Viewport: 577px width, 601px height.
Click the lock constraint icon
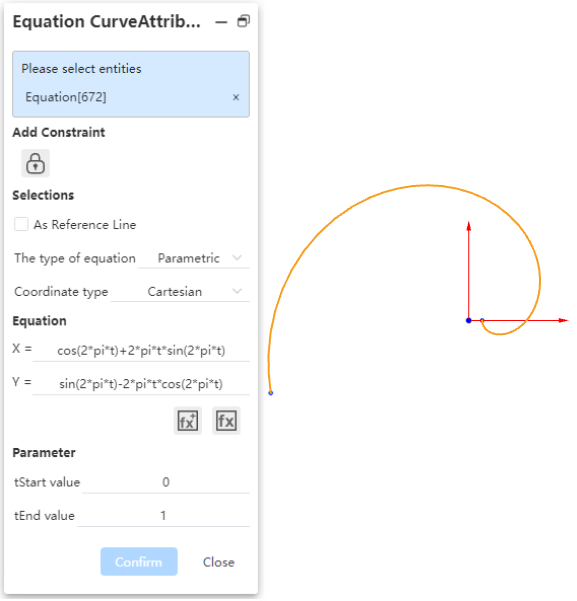pos(35,163)
